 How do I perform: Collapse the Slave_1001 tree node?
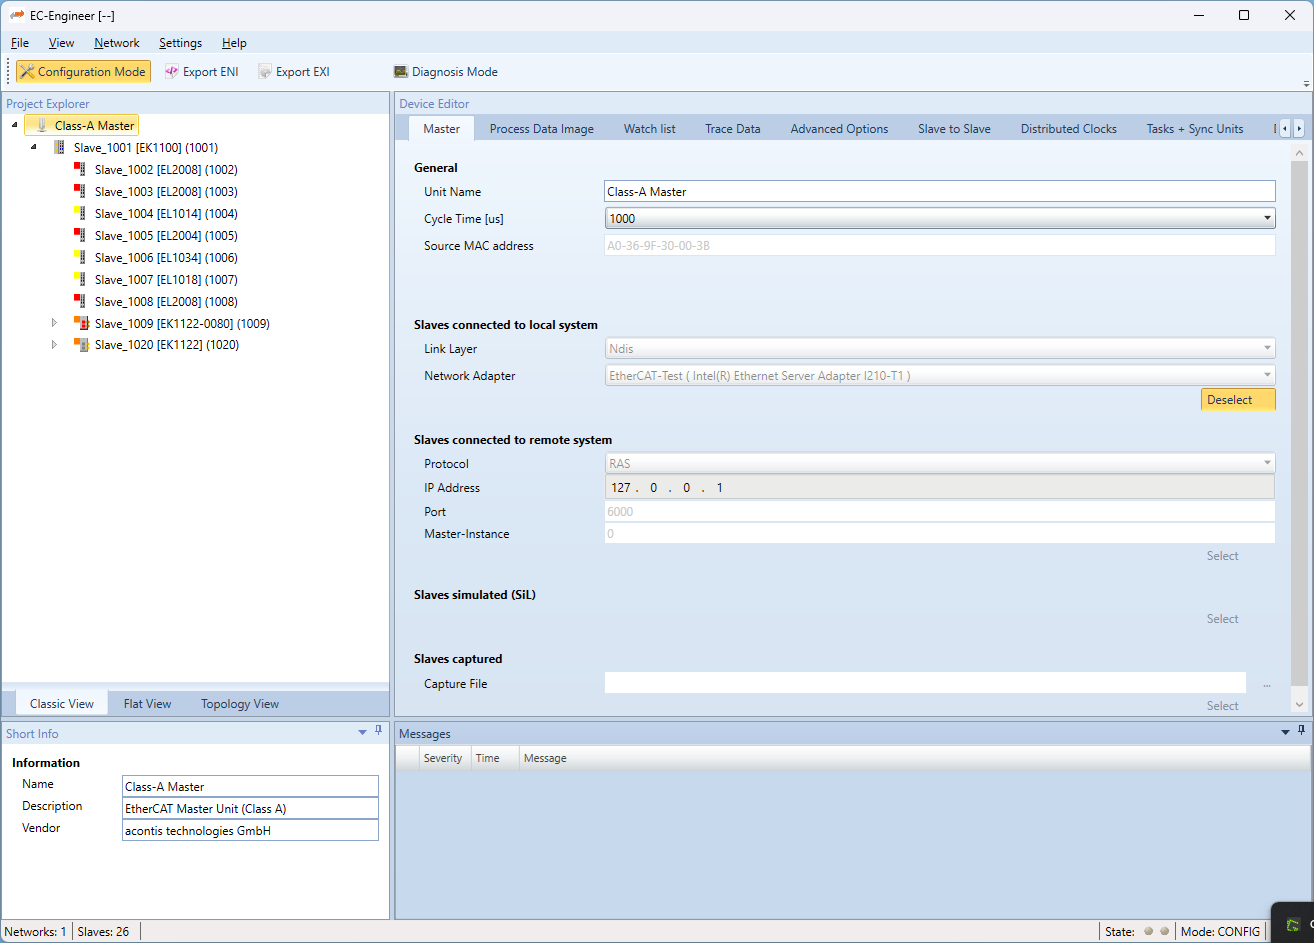point(34,148)
